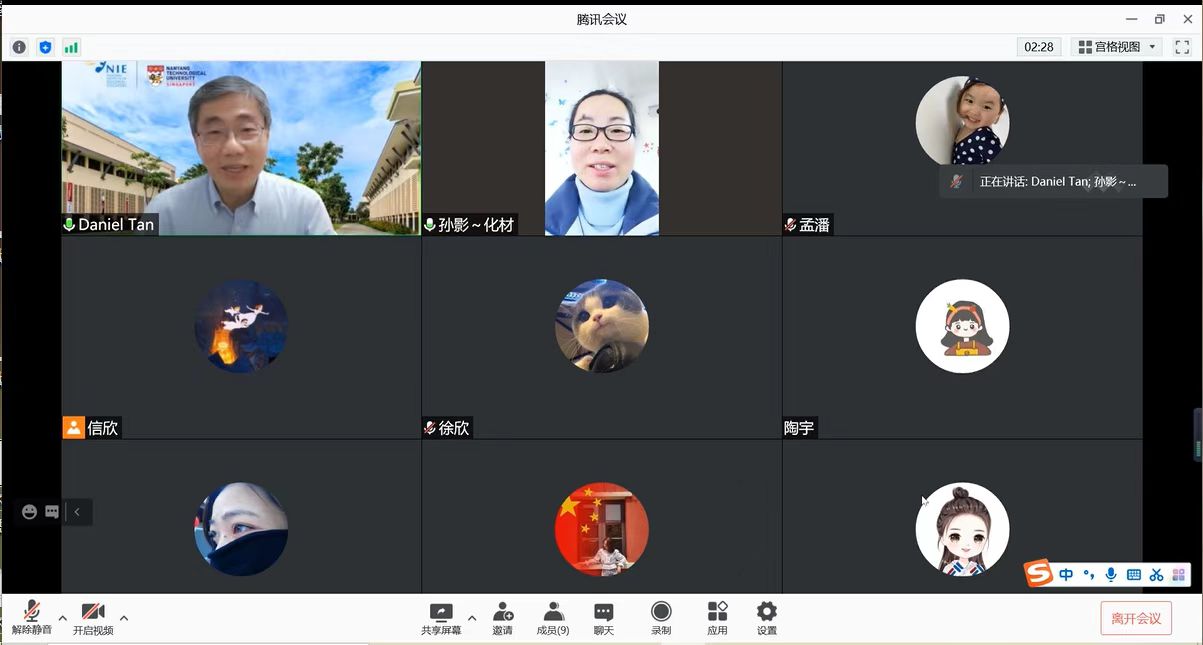
Task: Click the 离开会议 leave button
Action: point(1135,618)
